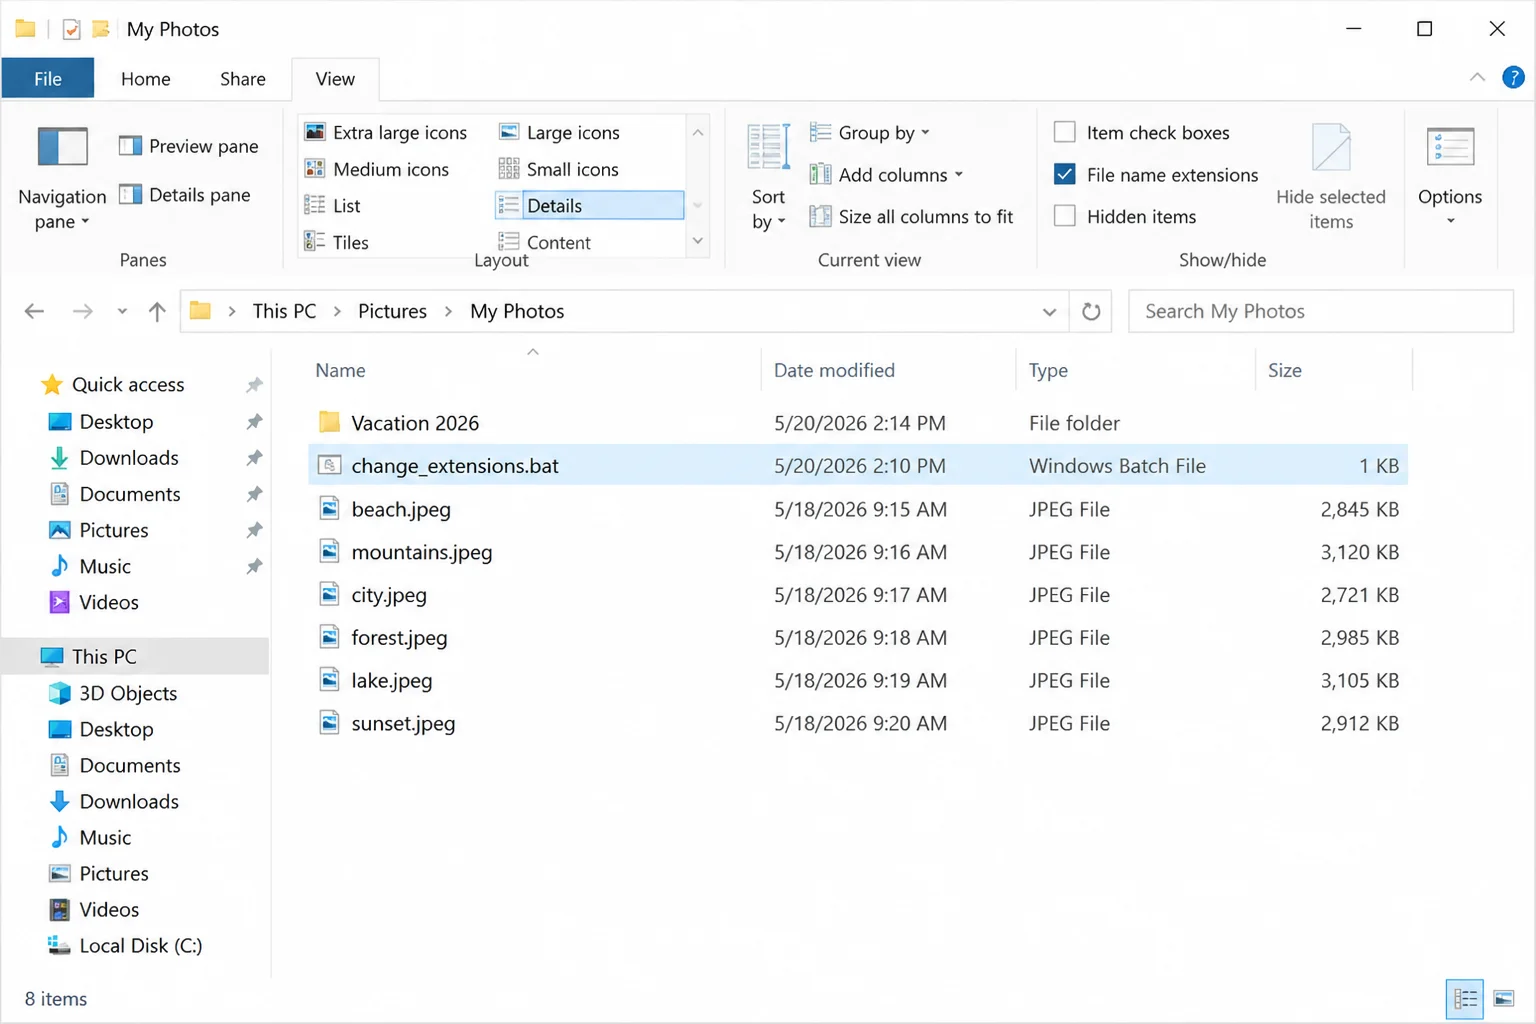This screenshot has width=1536, height=1024.
Task: Enable Item check boxes
Action: (1065, 133)
